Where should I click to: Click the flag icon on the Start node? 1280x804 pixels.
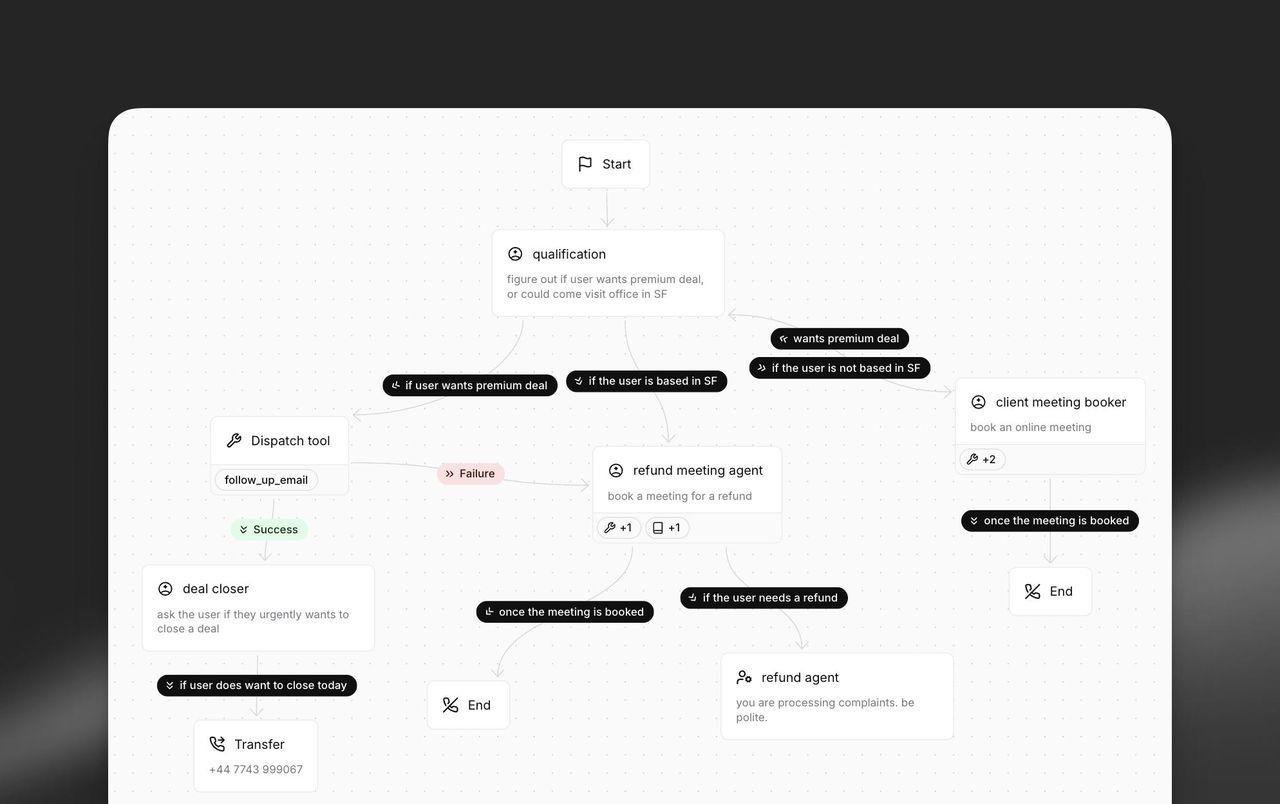tap(586, 163)
